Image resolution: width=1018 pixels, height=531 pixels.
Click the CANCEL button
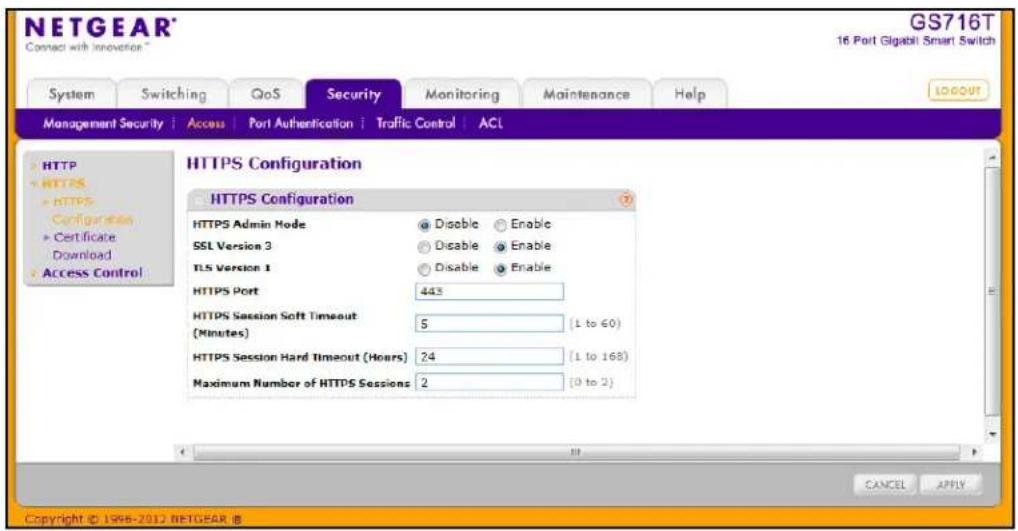(x=885, y=485)
